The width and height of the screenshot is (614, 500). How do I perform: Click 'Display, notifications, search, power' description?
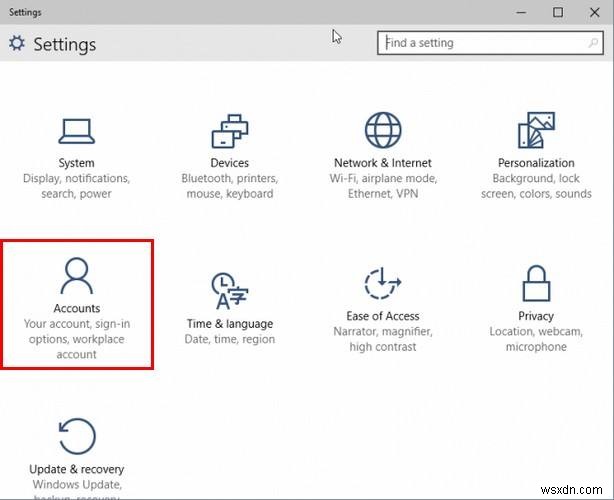coord(76,186)
